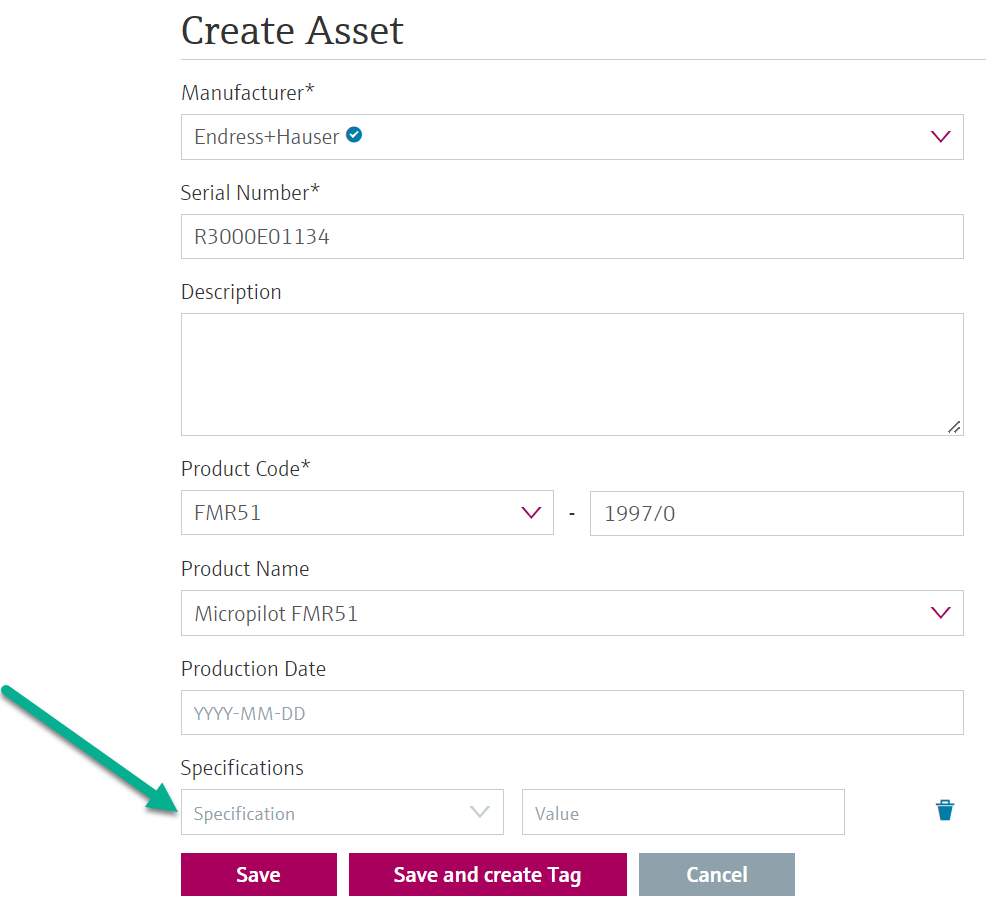The image size is (986, 905).
Task: Open the Product Name dropdown arrow
Action: [940, 613]
